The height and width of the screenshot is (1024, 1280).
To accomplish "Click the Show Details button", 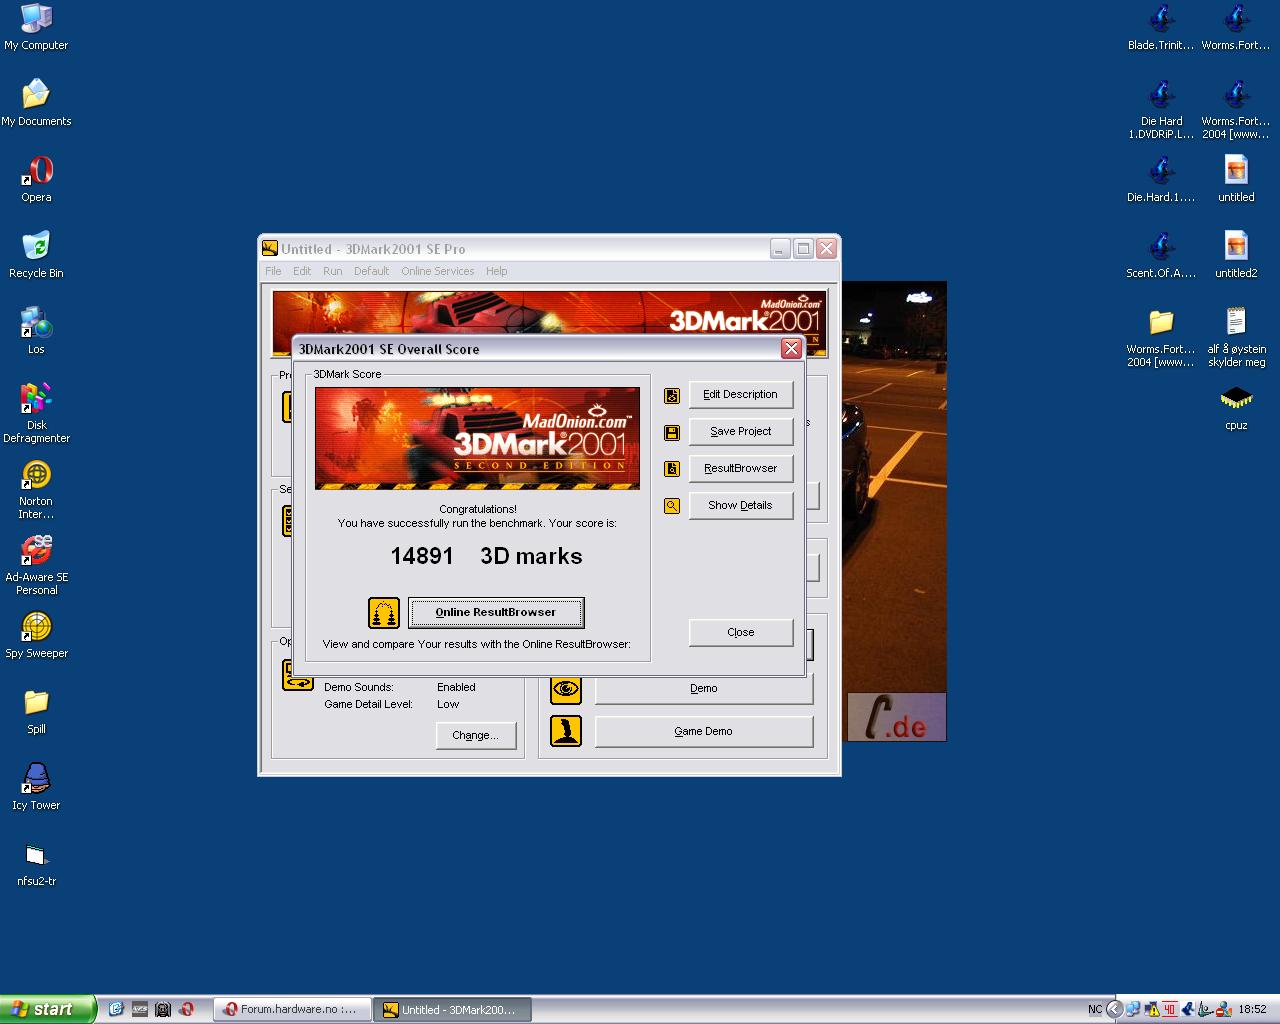I will [740, 506].
